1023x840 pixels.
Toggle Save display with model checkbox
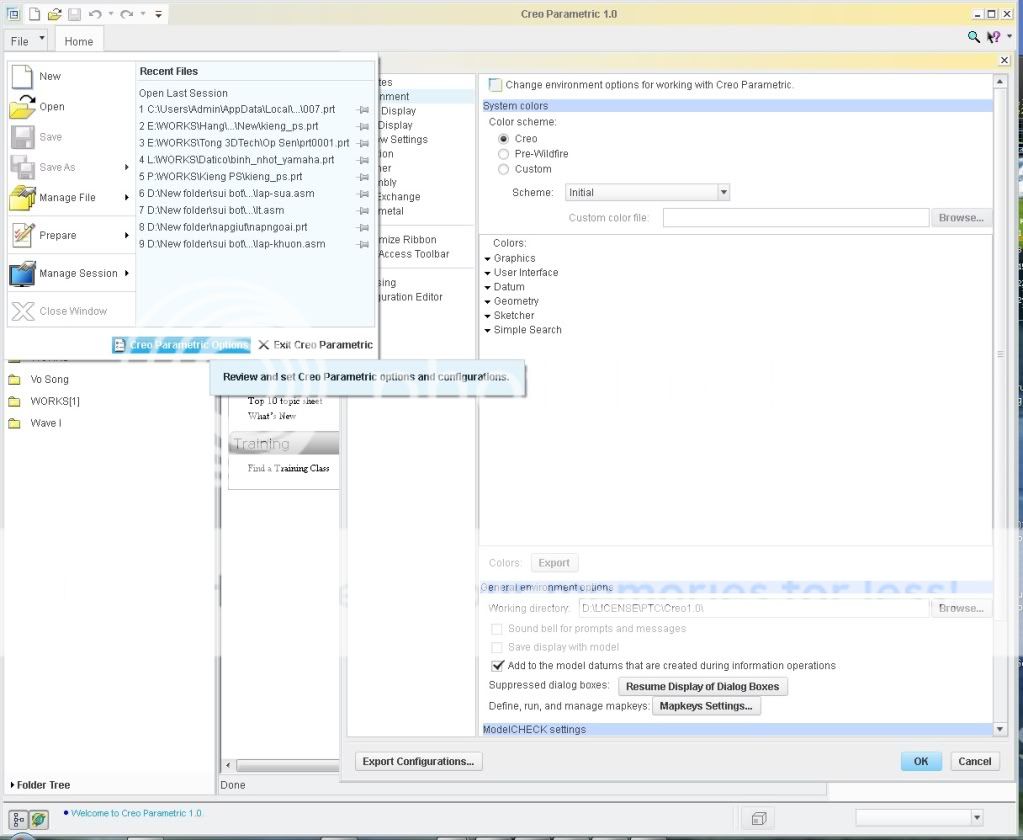click(x=496, y=648)
